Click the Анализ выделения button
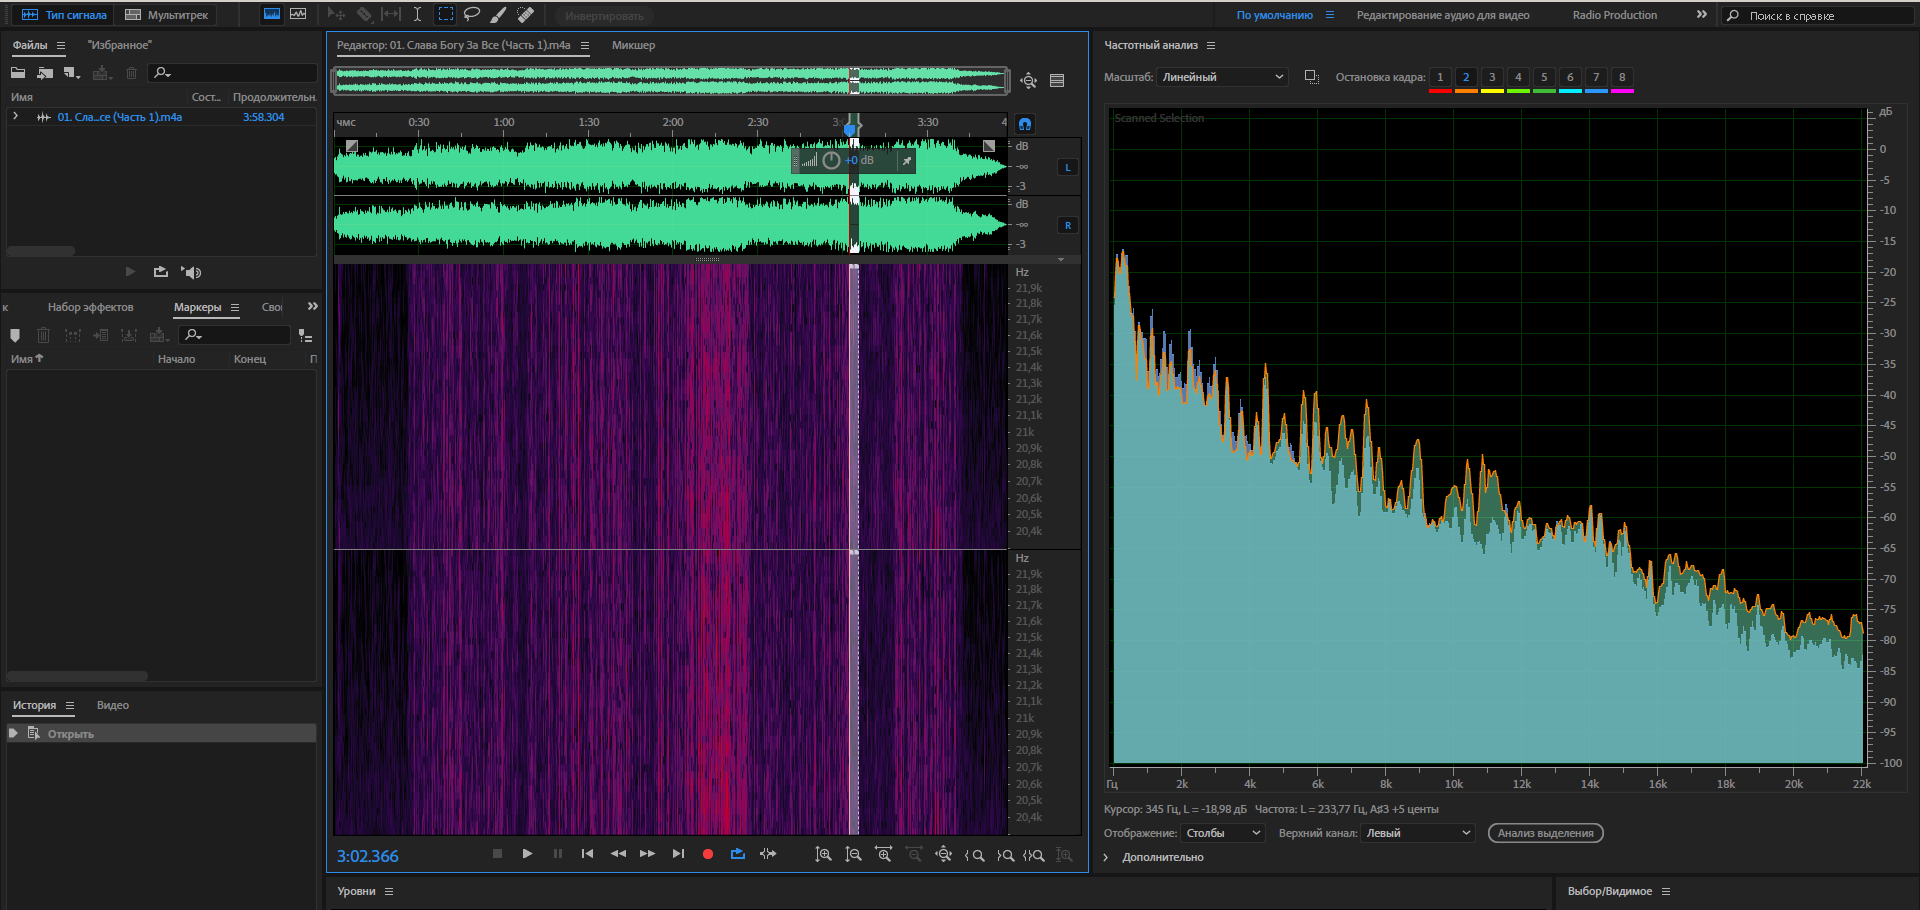Screen dimensions: 1920x910 pos(1545,833)
